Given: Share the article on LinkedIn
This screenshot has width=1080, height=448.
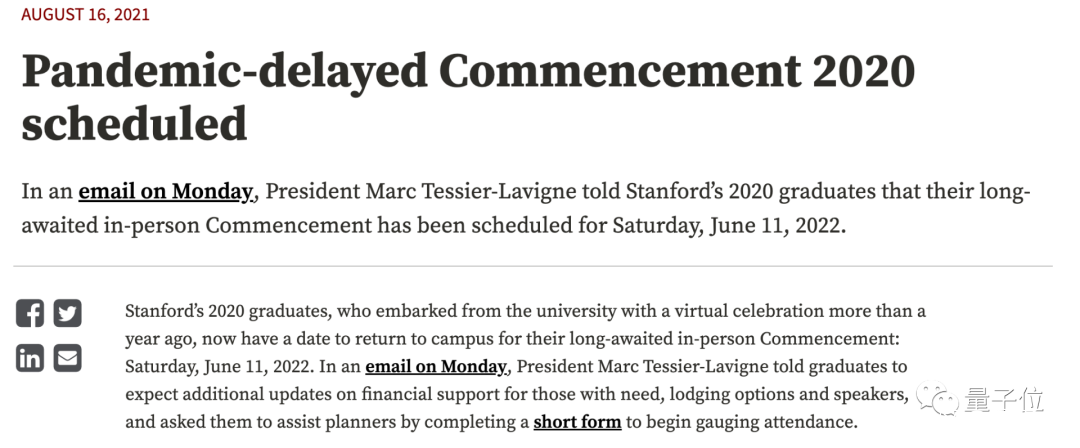Looking at the screenshot, I should click(x=30, y=358).
